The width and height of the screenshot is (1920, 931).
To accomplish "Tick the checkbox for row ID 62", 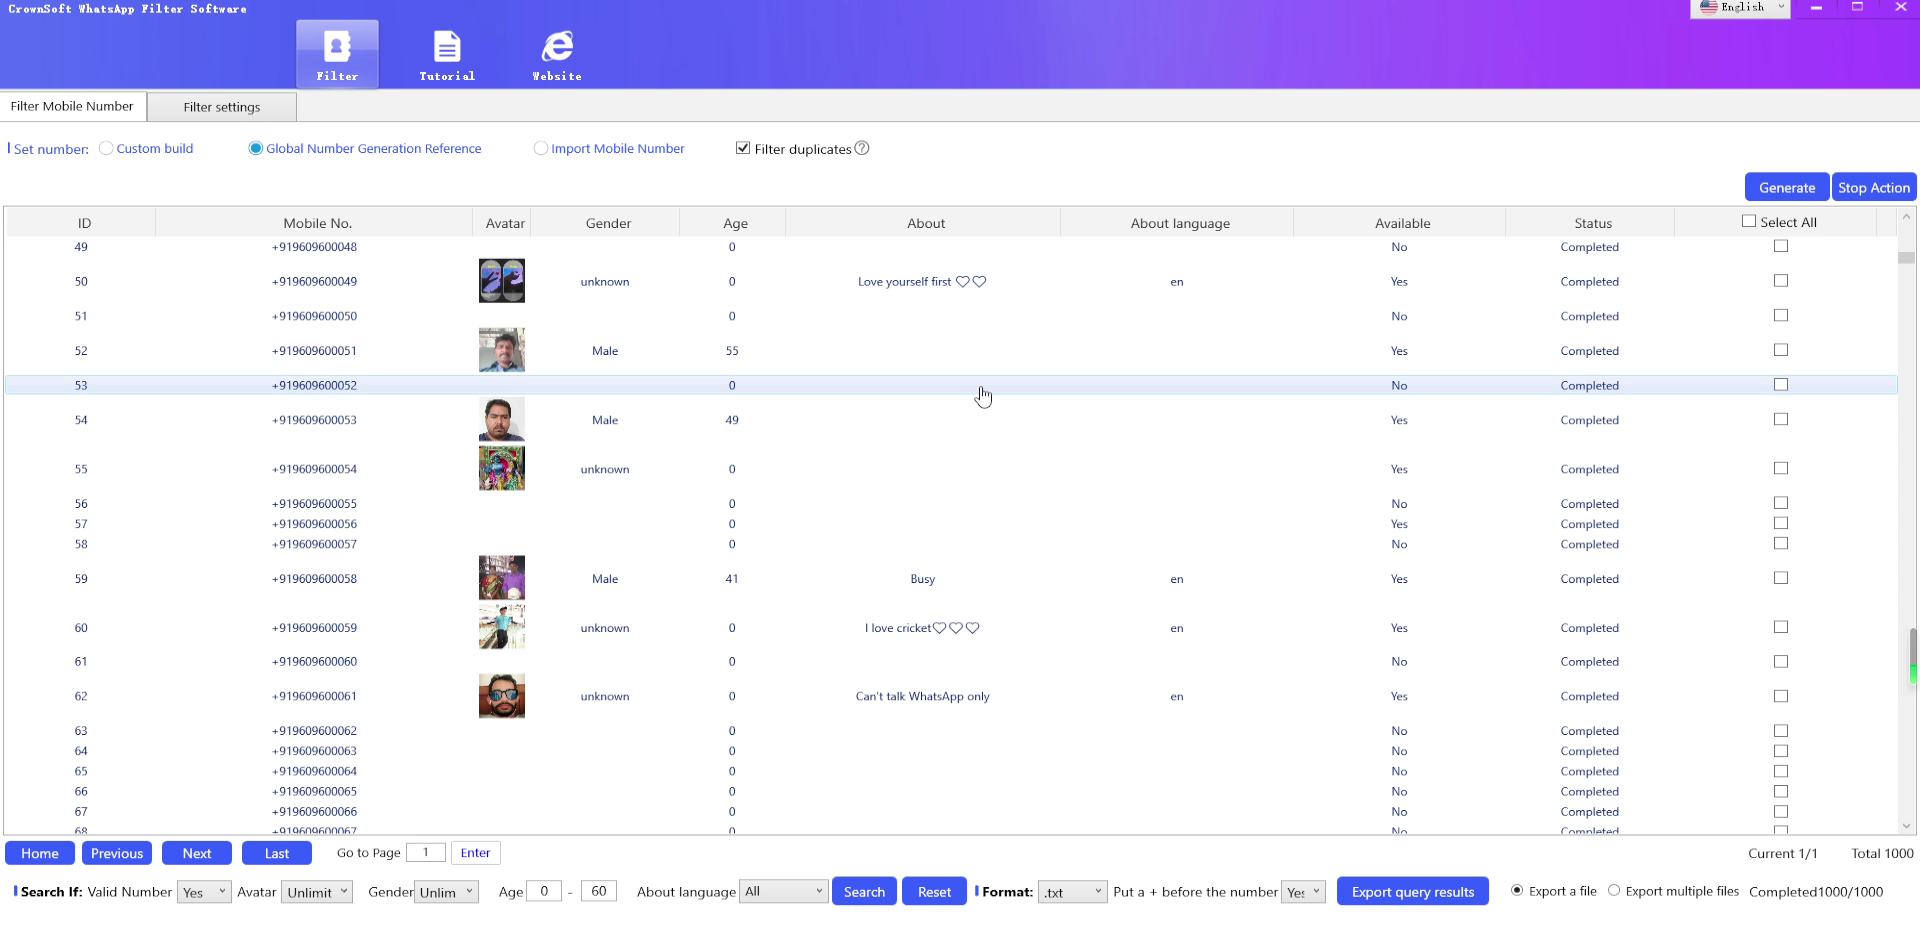I will [x=1781, y=696].
